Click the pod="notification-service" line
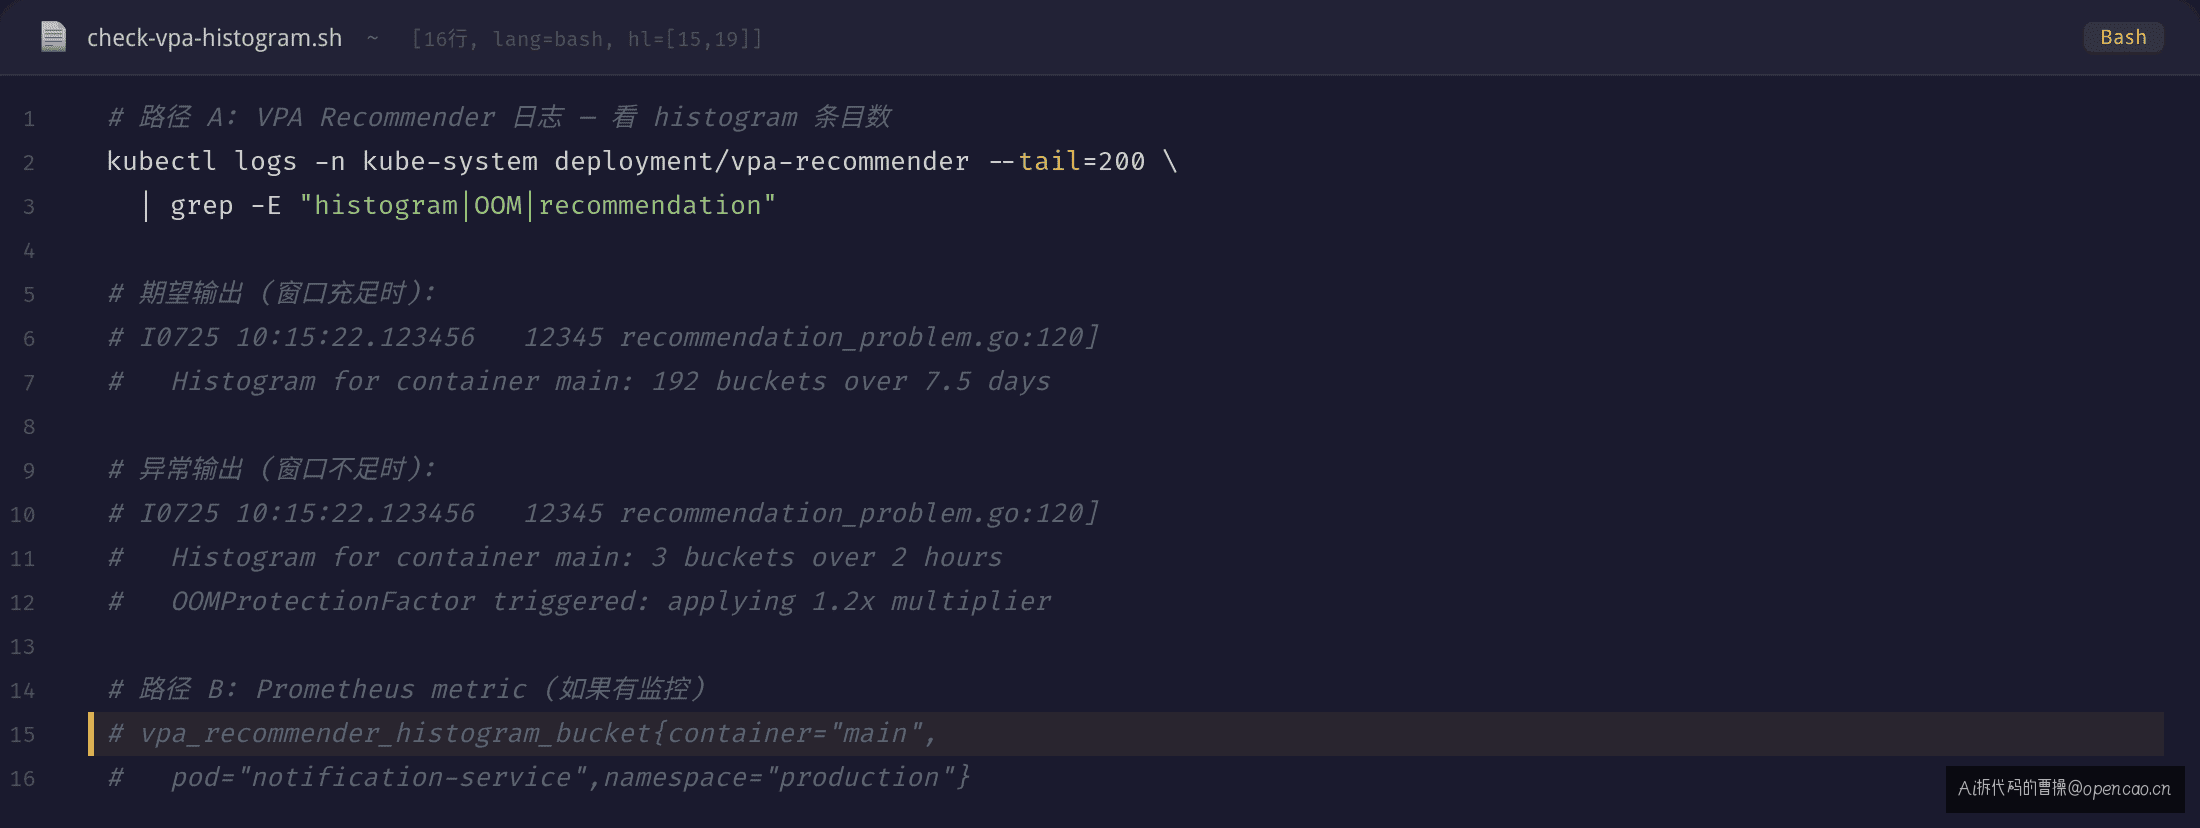Screen dimensions: 2200x828 coord(539,777)
